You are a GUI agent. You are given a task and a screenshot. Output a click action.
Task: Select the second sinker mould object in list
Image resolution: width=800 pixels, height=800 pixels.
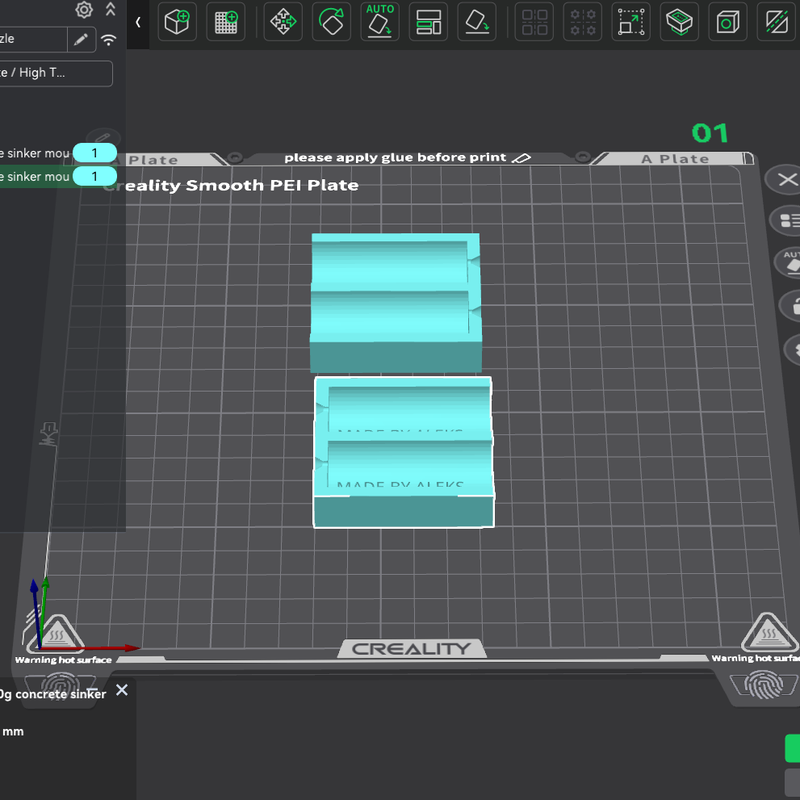35,177
